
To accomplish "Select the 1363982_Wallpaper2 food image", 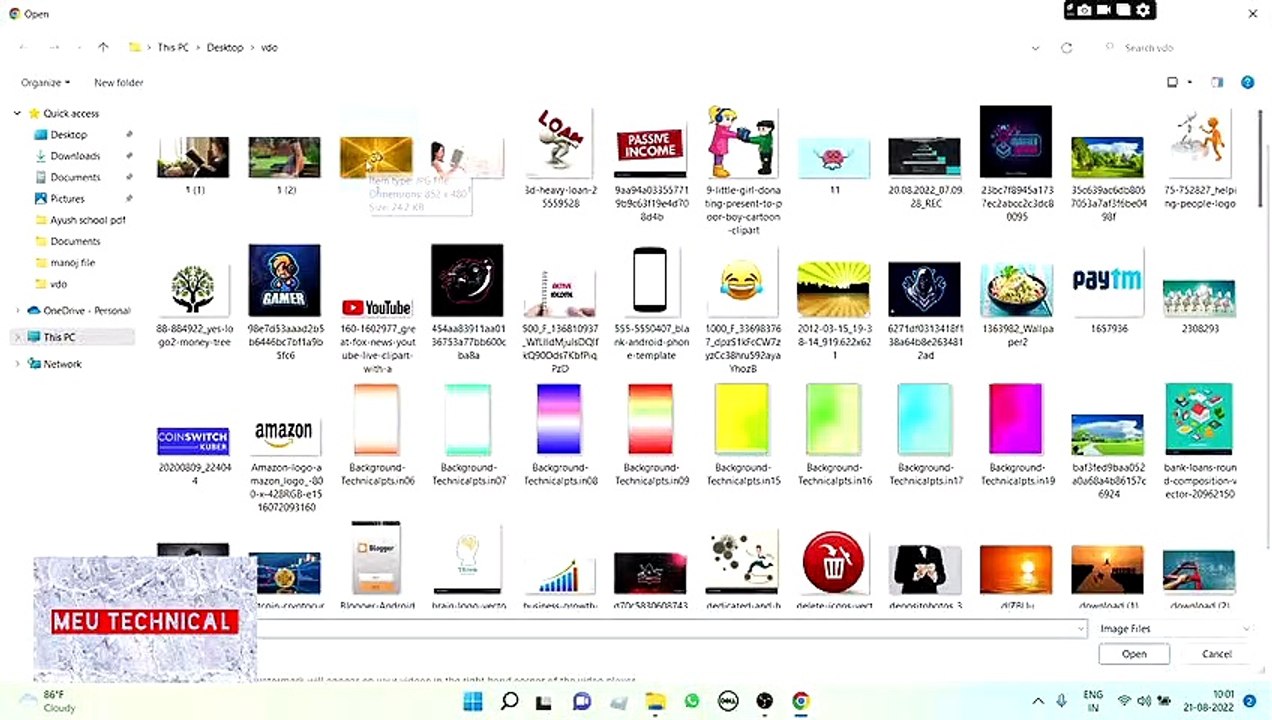I will [1016, 290].
